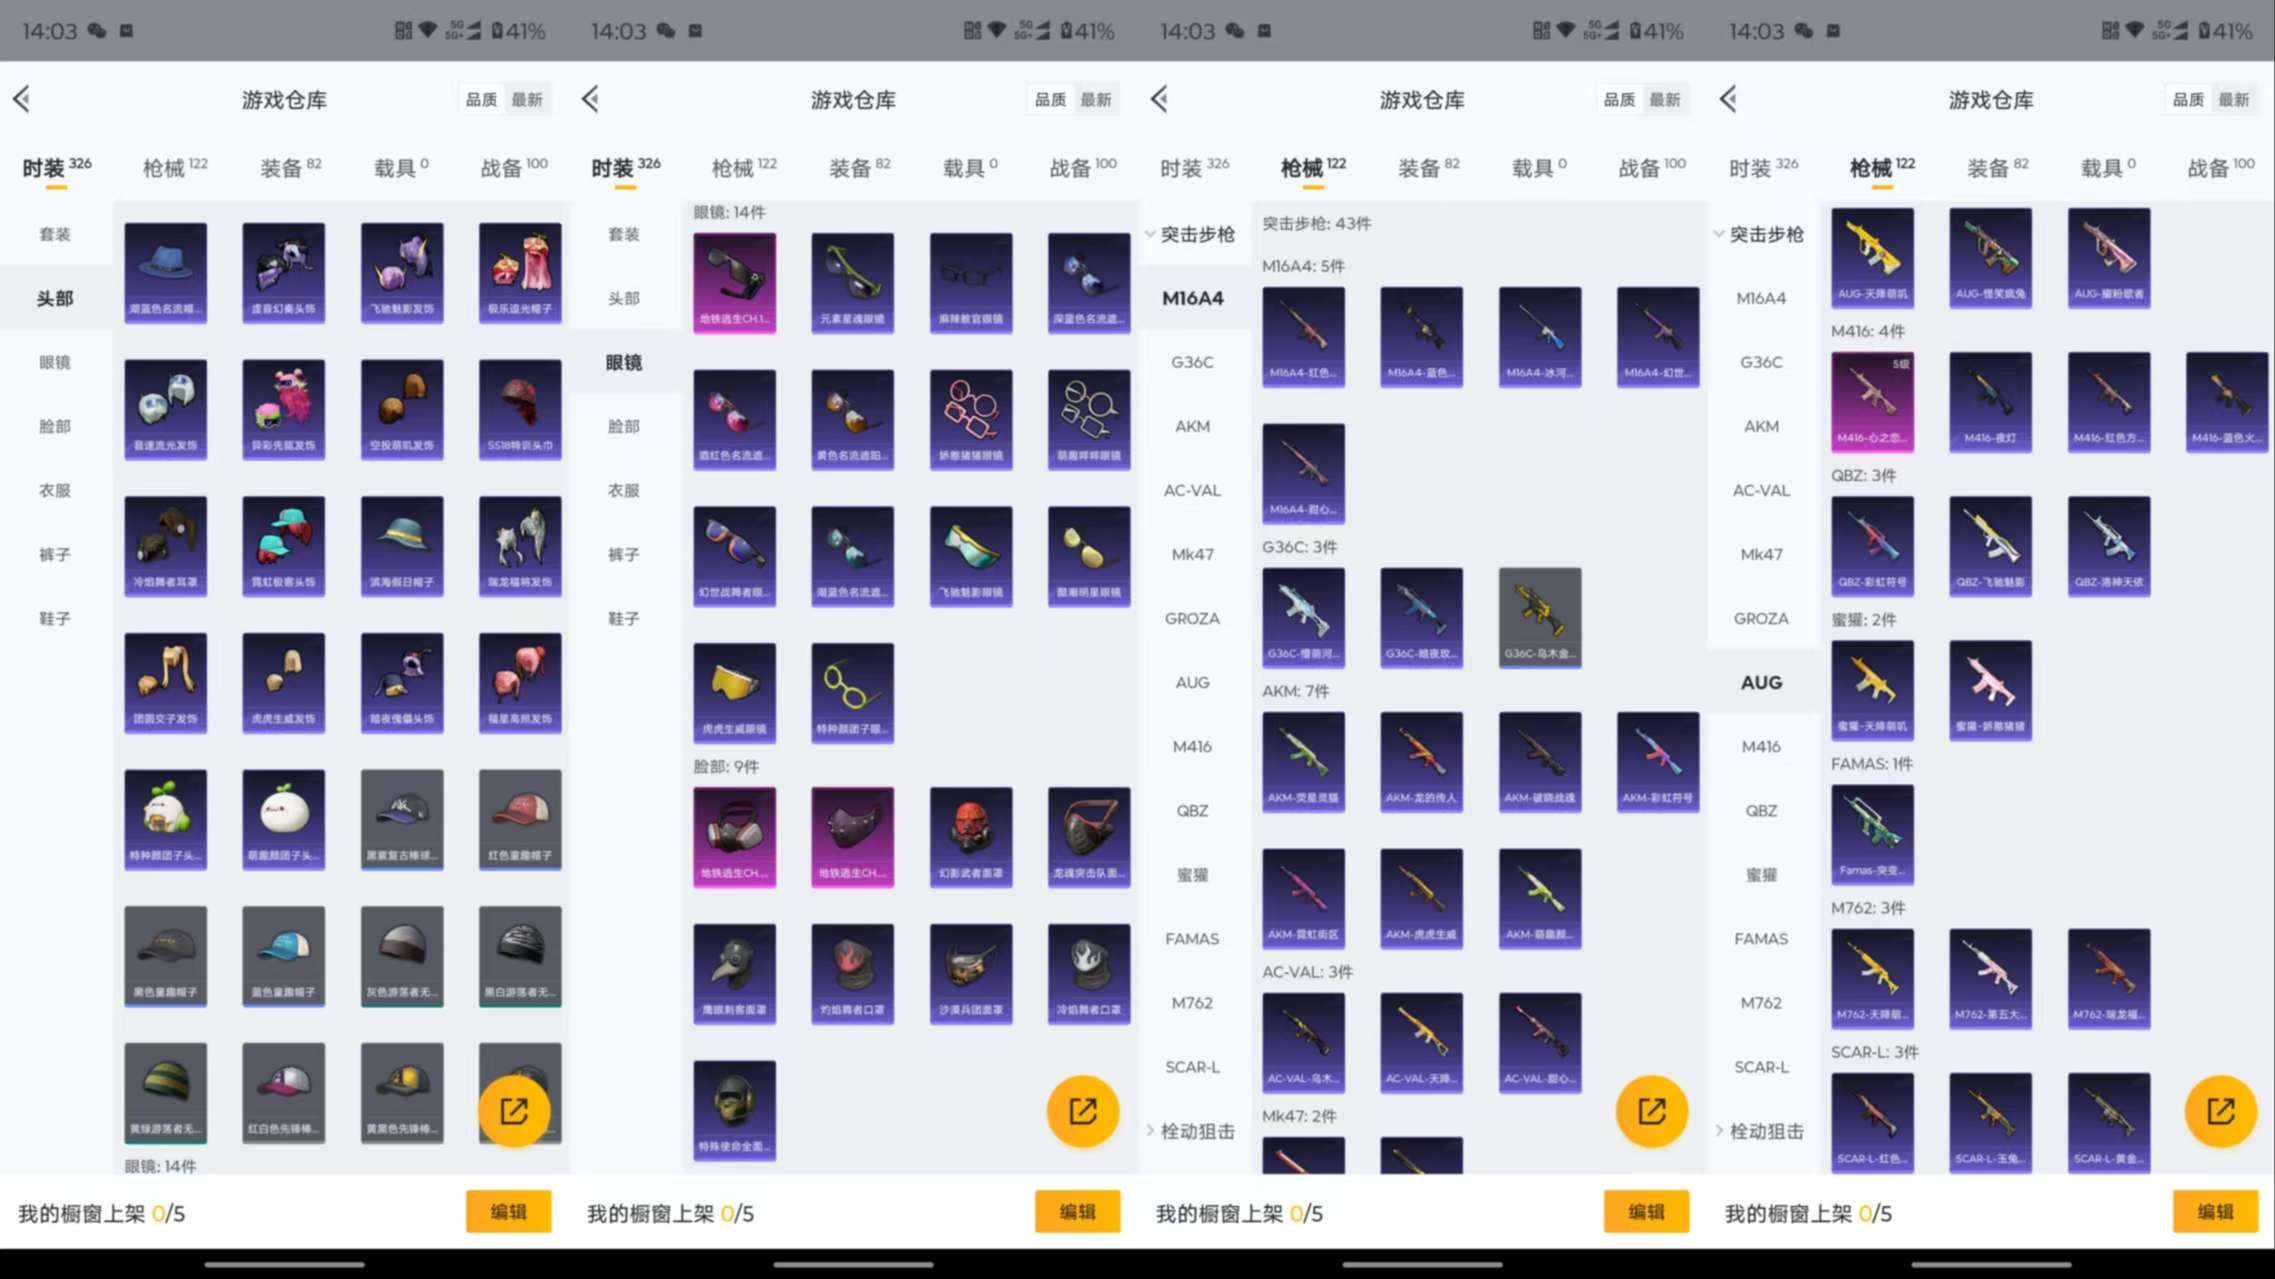Viewport: 2275px width, 1279px height.
Task: Select G36C in the M16A4 screen's weapon list
Action: pyautogui.click(x=1192, y=362)
